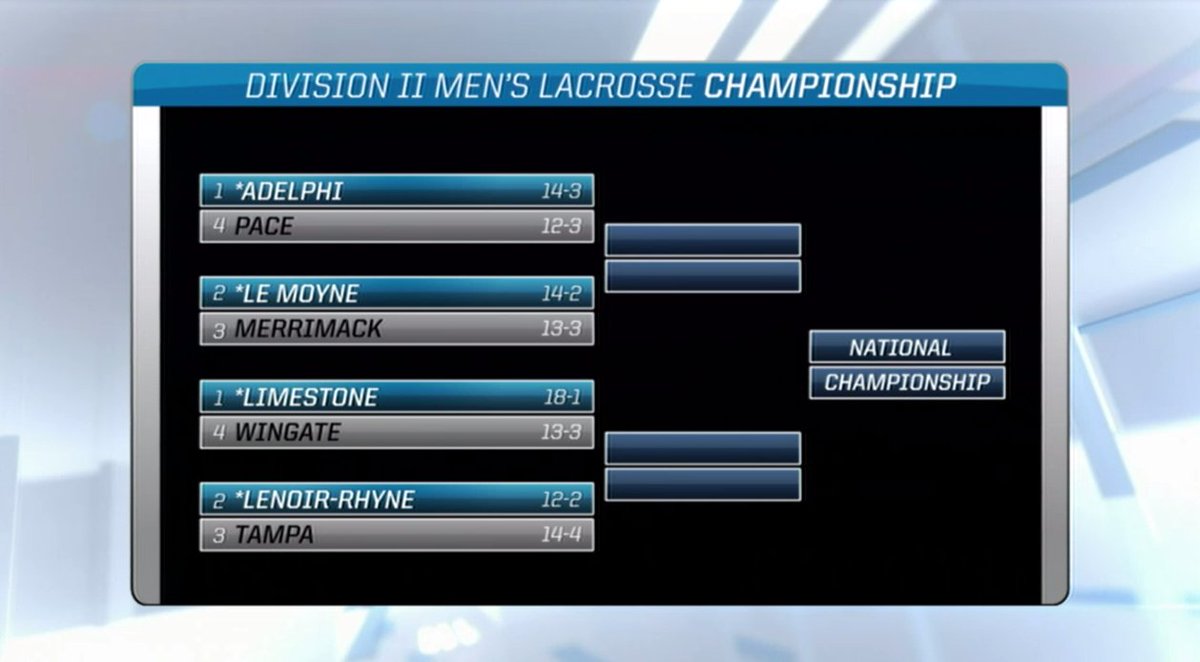Select second empty slot of upper semifinal
Image resolution: width=1200 pixels, height=662 pixels.
coord(703,276)
